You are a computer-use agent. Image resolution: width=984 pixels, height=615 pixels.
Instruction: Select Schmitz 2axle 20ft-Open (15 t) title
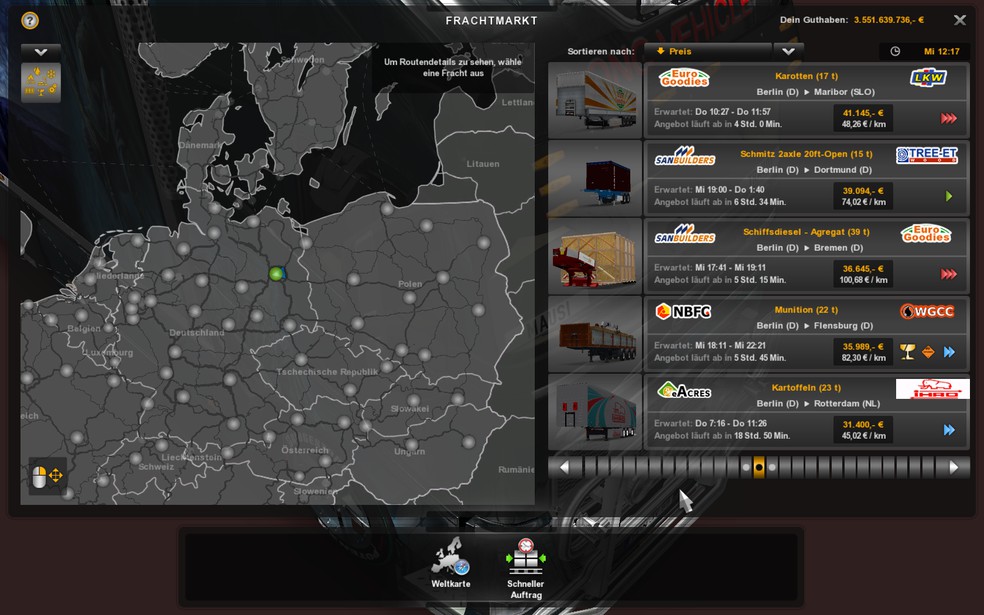[x=806, y=154]
